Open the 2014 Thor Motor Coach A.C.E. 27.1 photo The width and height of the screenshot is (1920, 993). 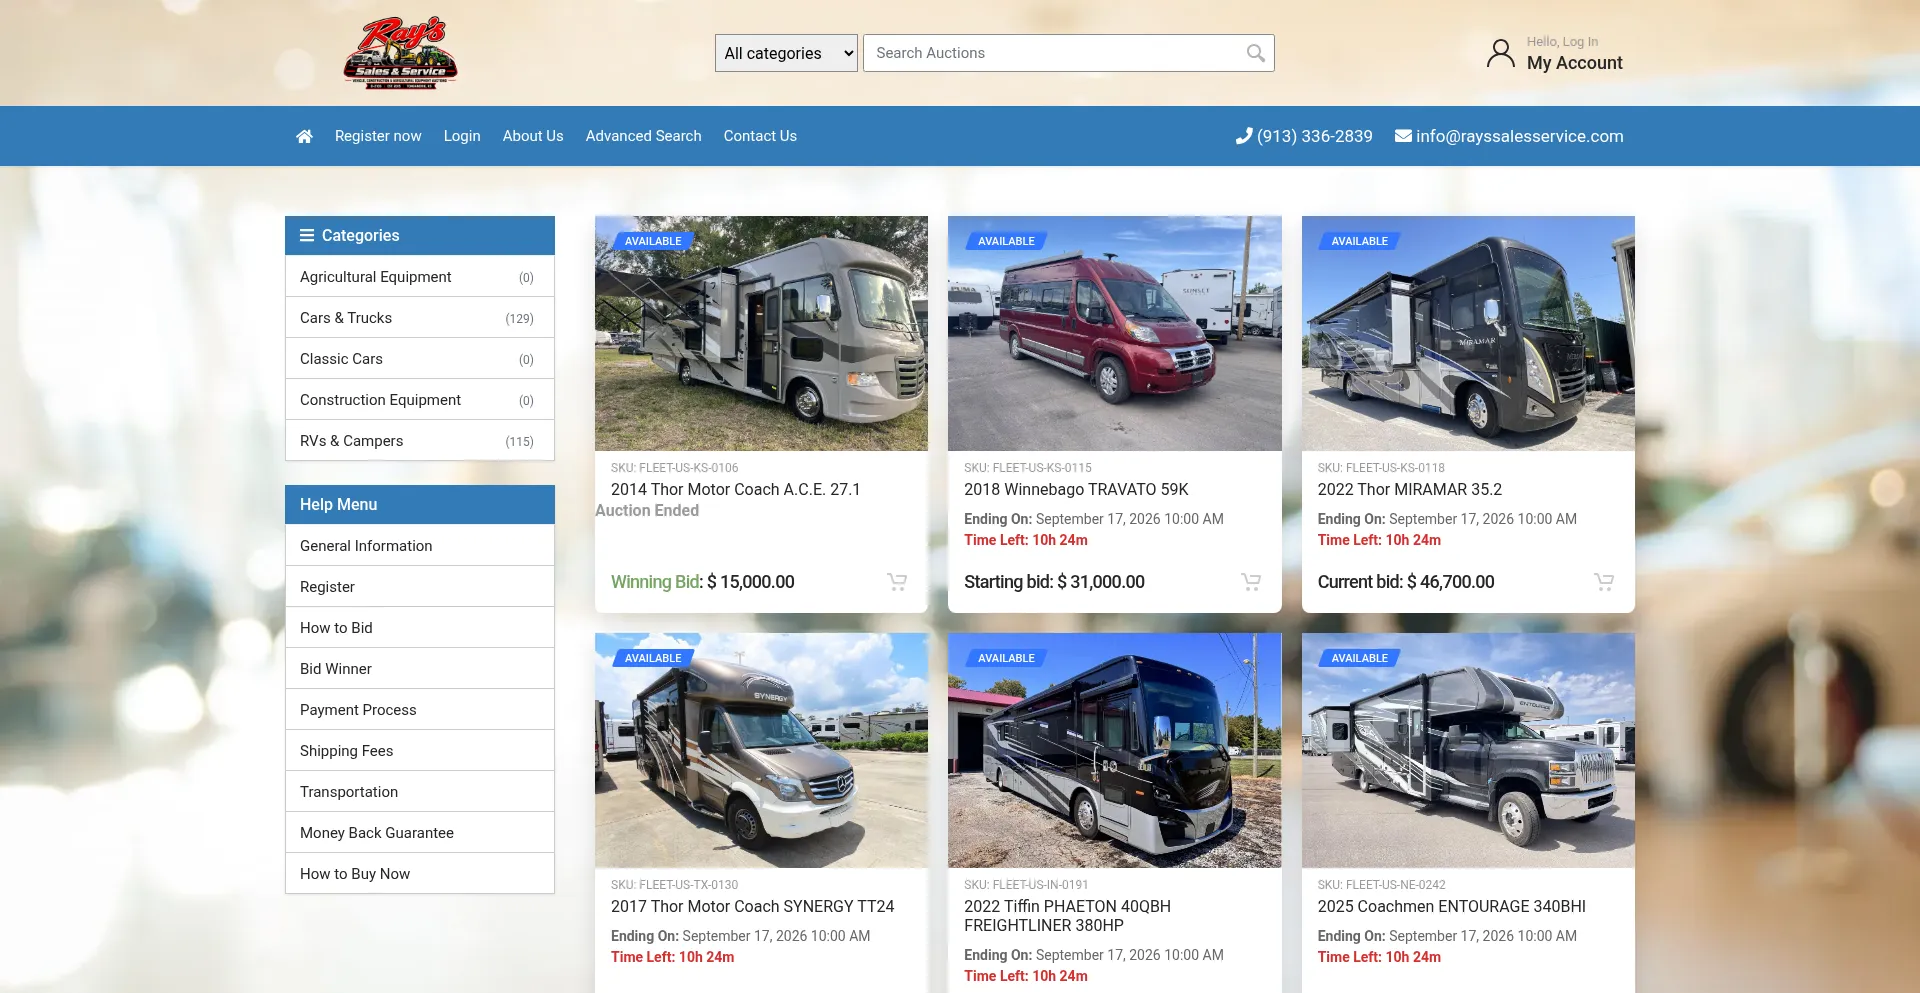coord(761,334)
